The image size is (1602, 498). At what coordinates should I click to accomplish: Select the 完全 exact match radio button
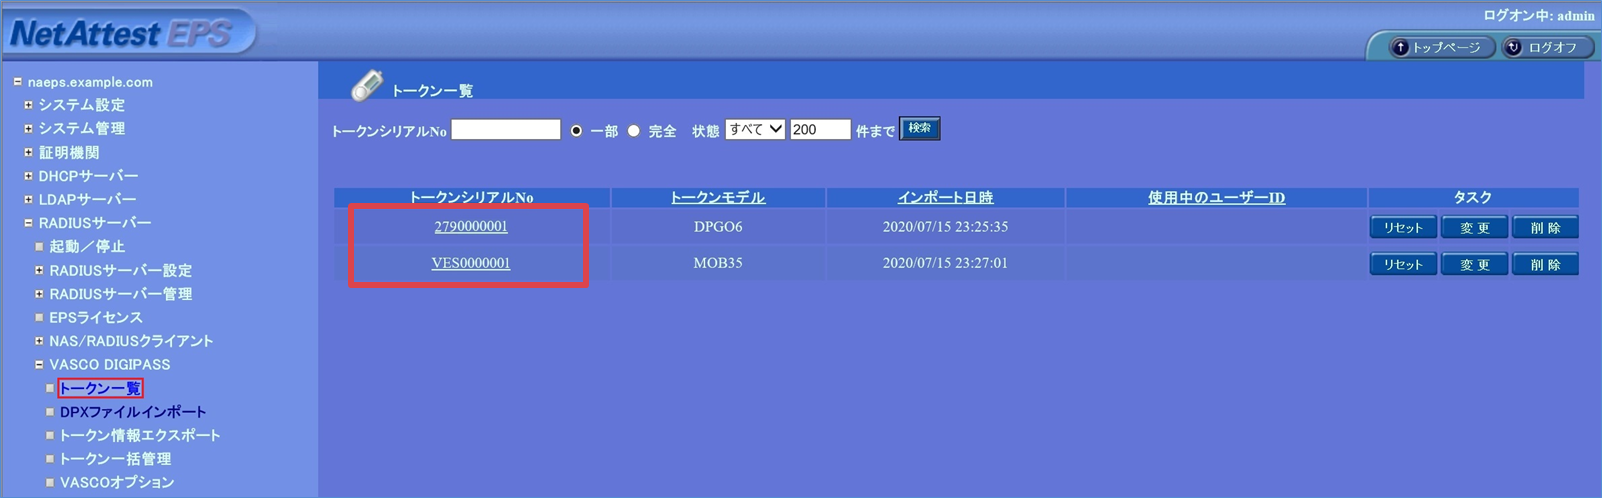pyautogui.click(x=634, y=131)
